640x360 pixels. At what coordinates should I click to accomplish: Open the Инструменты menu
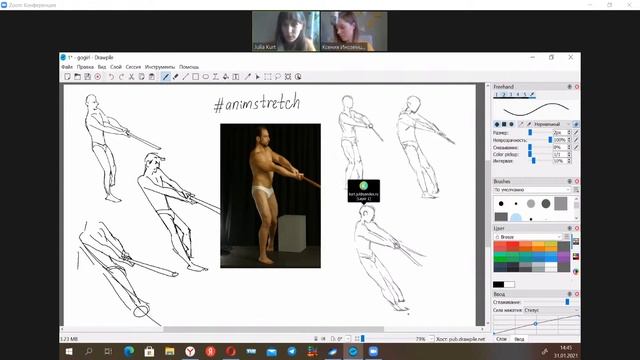[160, 67]
